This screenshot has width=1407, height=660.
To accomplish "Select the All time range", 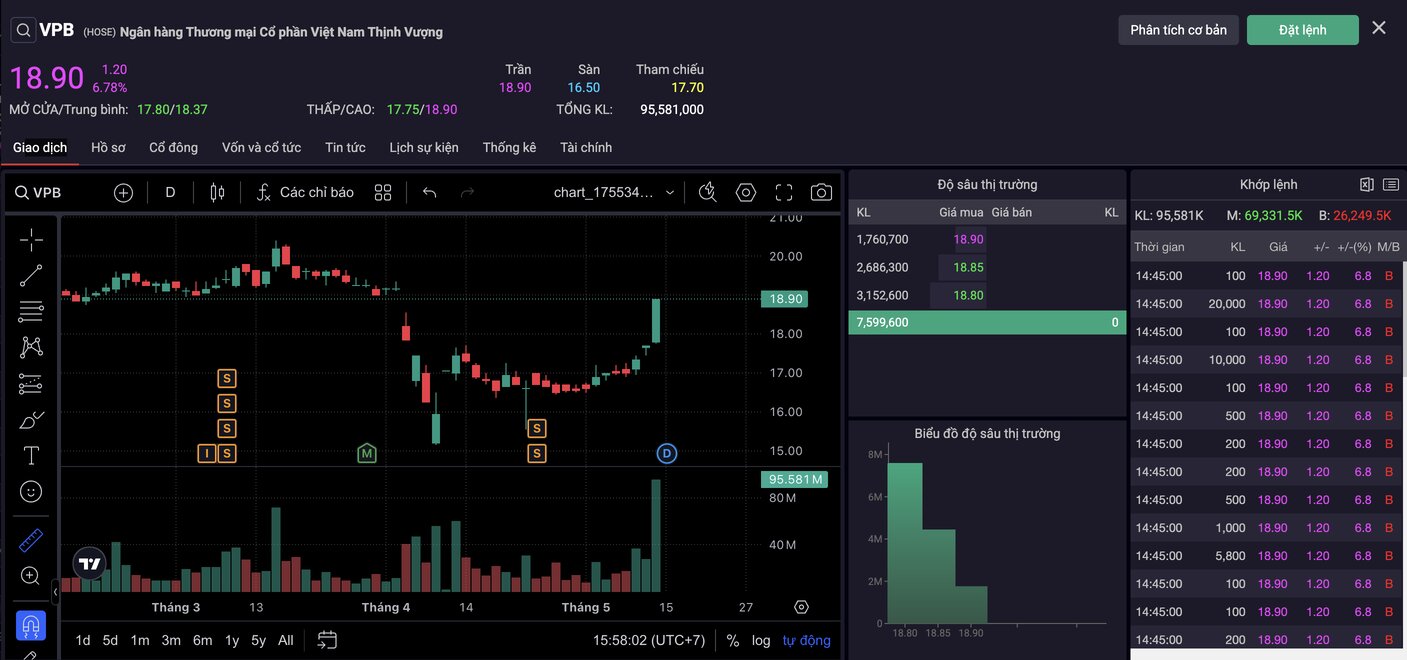I will [x=286, y=640].
